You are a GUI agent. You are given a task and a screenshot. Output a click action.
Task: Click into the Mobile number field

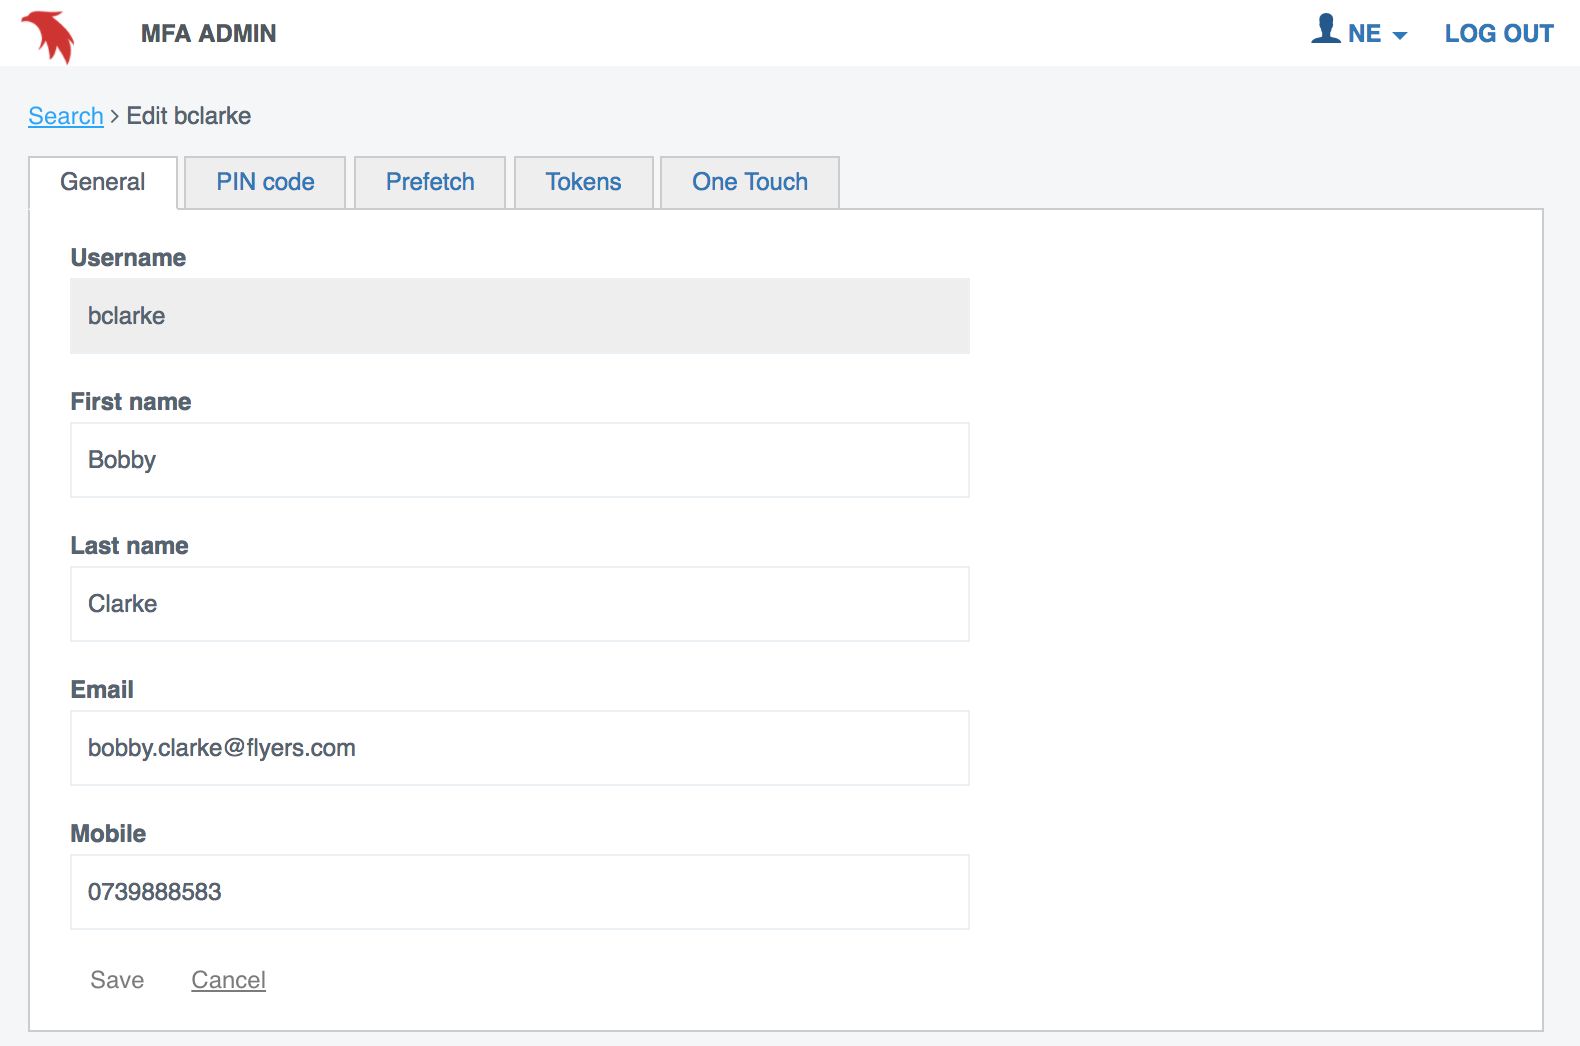point(520,892)
